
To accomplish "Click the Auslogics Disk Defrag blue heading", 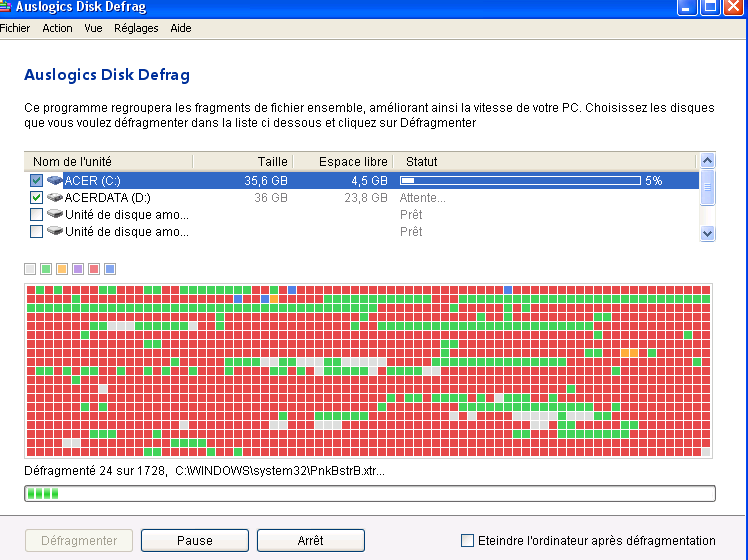I will pyautogui.click(x=107, y=75).
